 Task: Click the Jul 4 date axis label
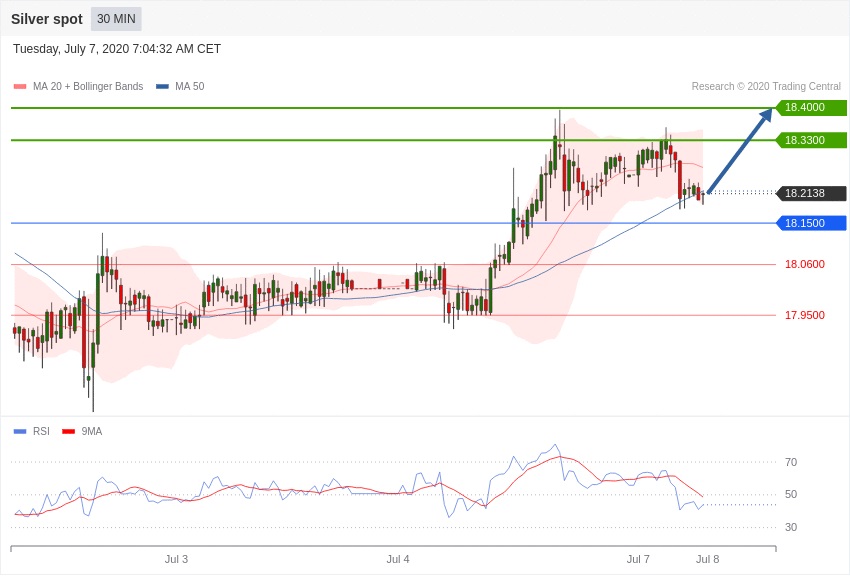[398, 559]
